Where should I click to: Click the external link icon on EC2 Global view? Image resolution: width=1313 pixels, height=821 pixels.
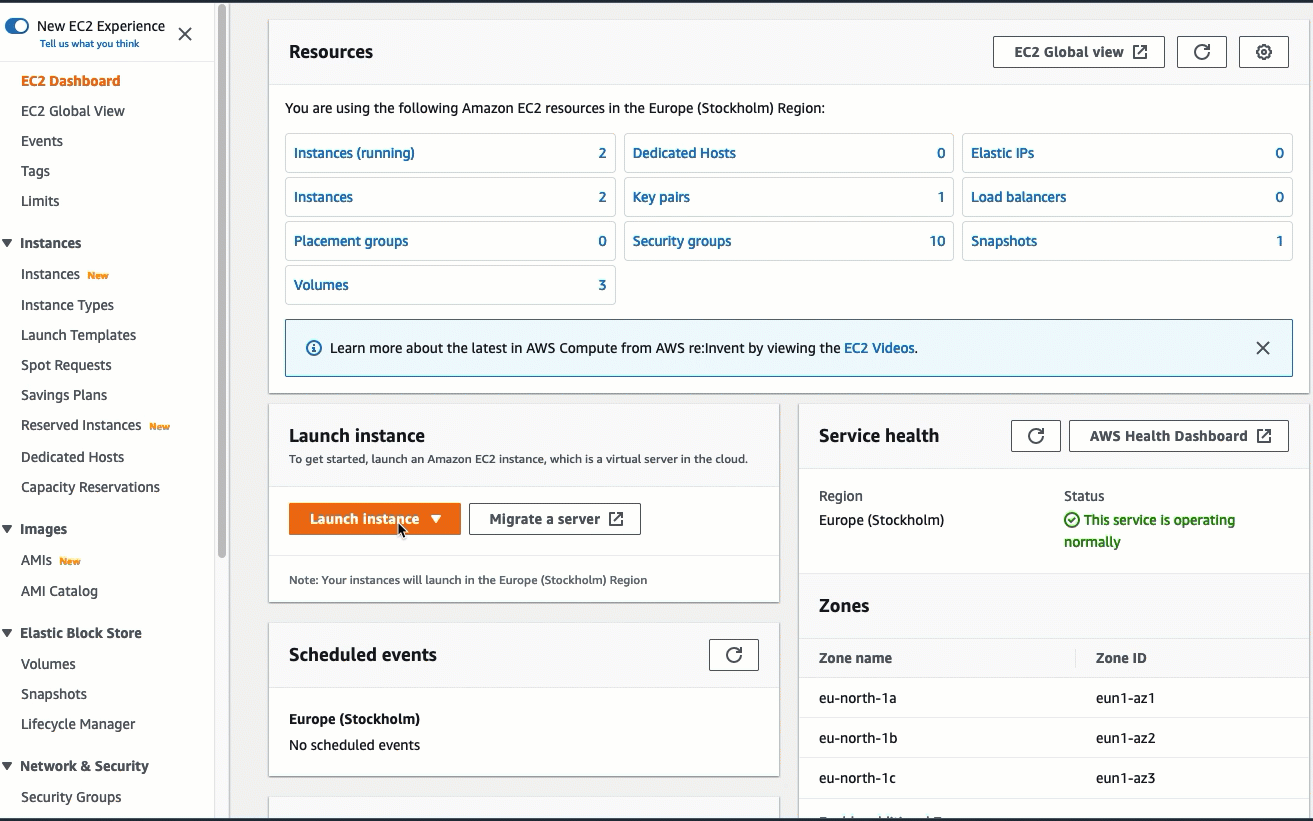pos(1141,51)
